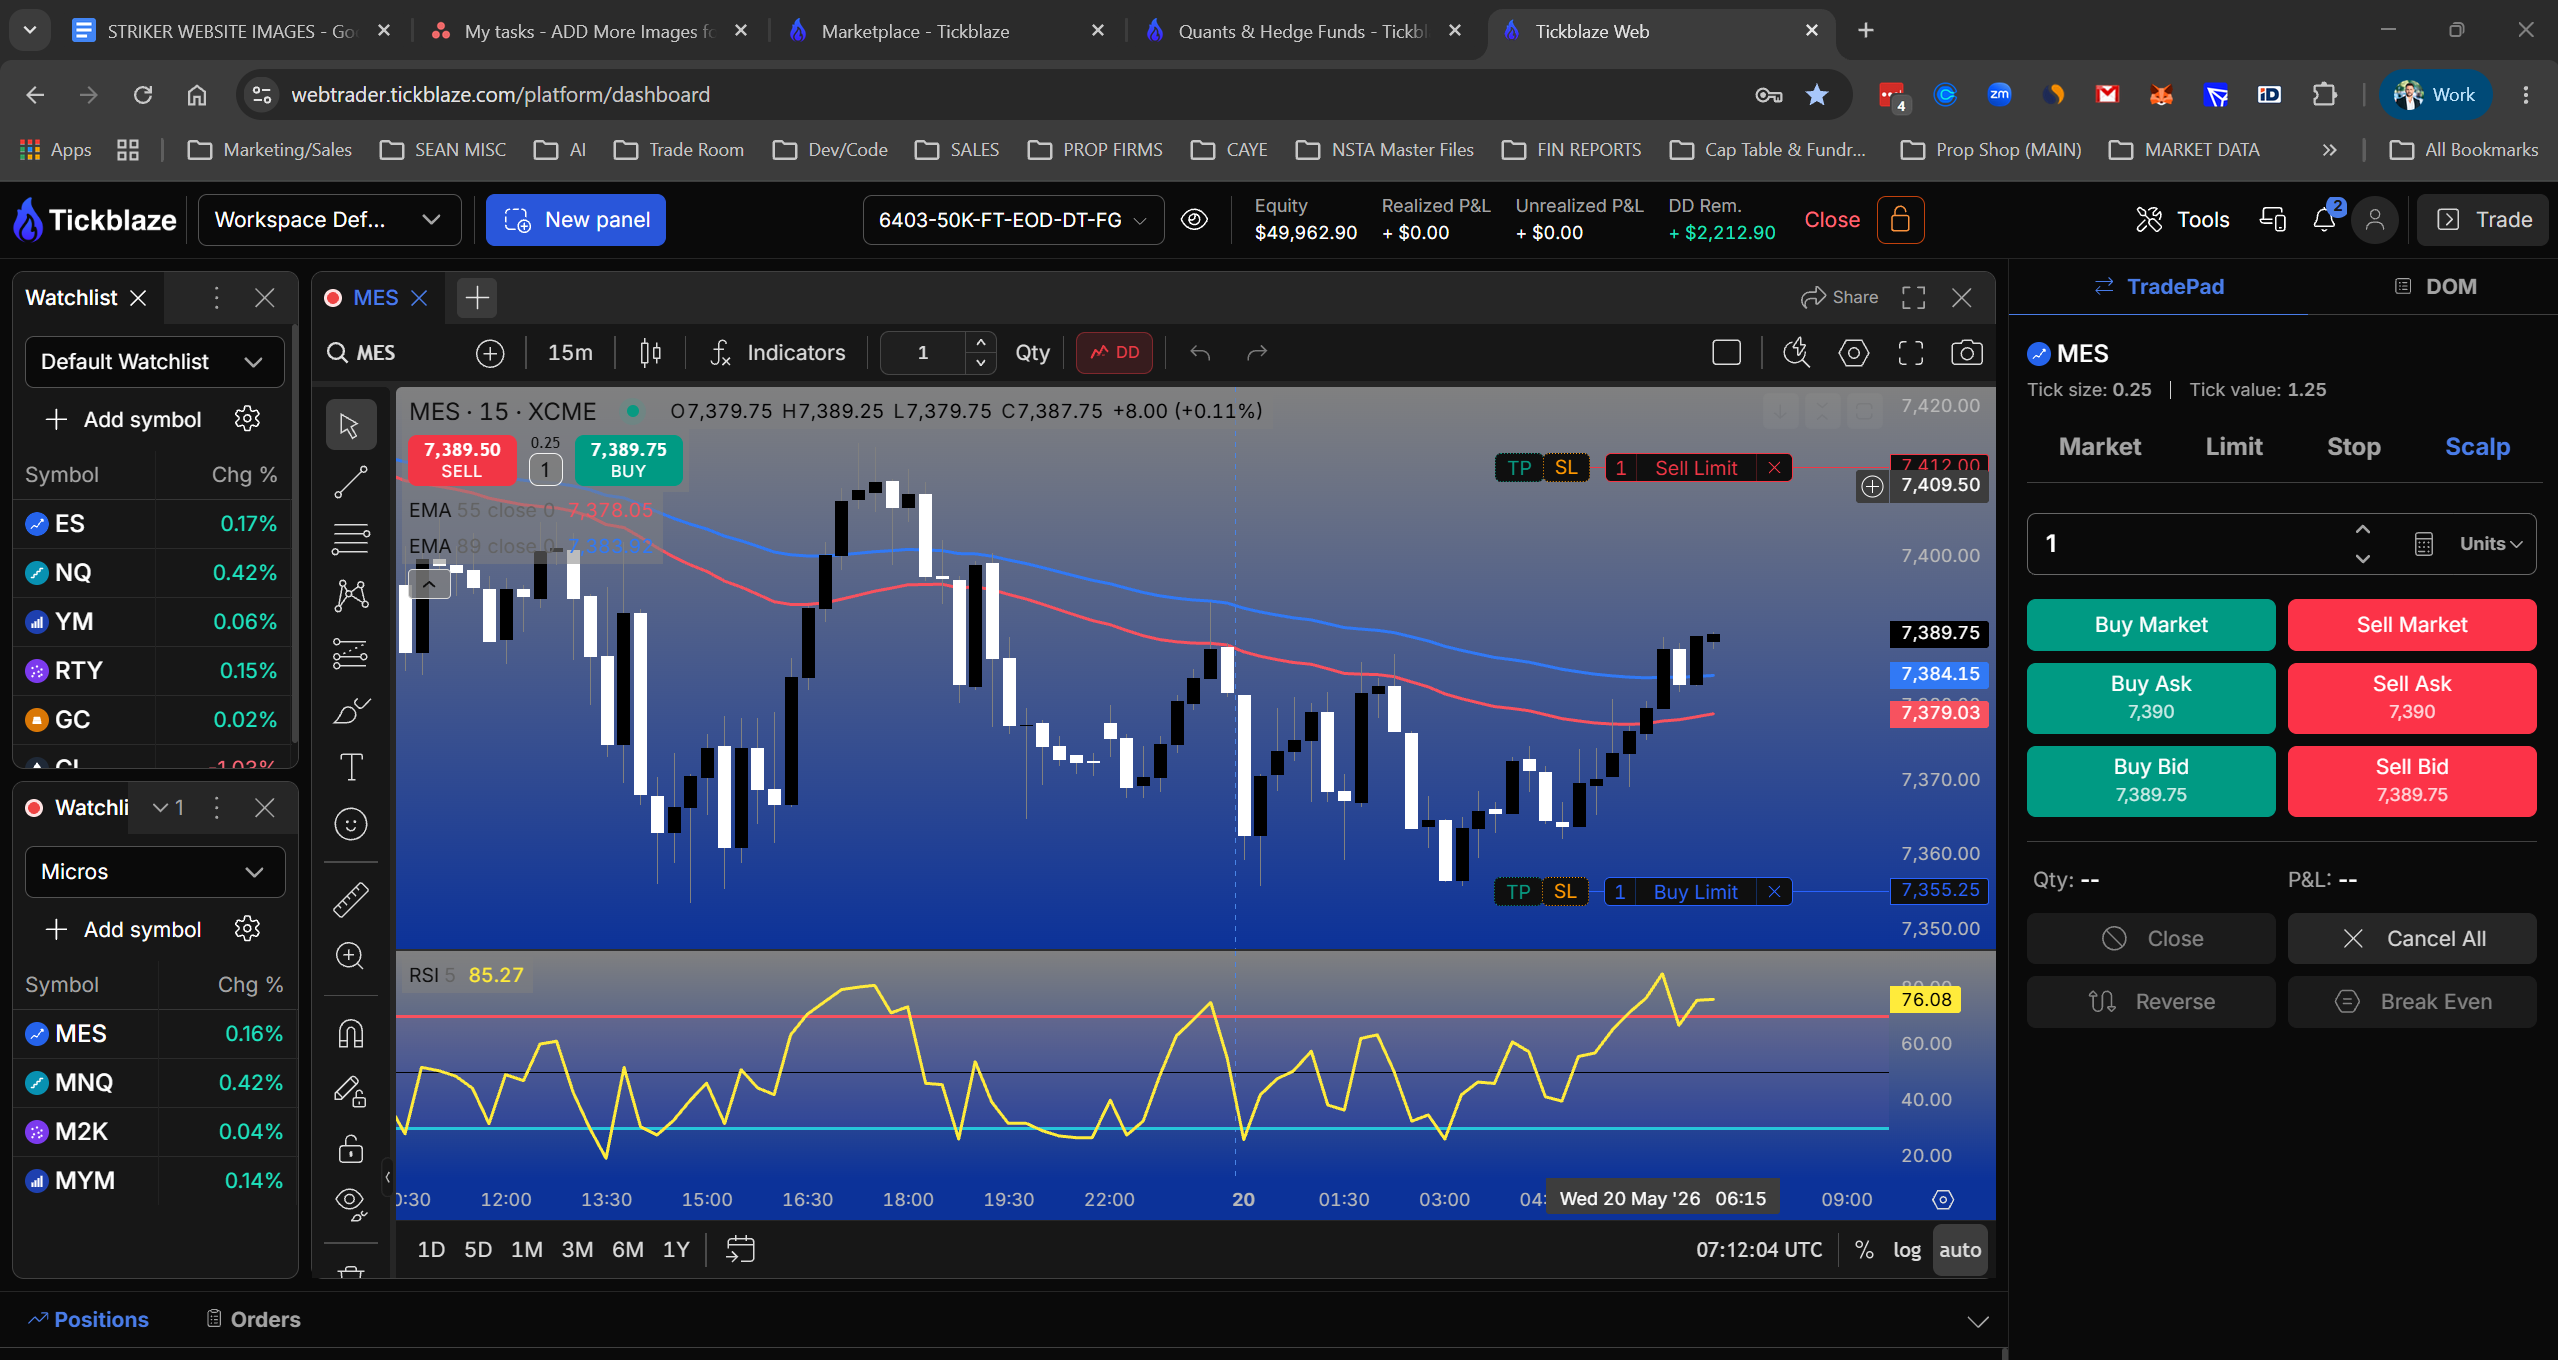Toggle lock all drawings
Viewport: 2558px width, 1360px height.
(x=350, y=1148)
